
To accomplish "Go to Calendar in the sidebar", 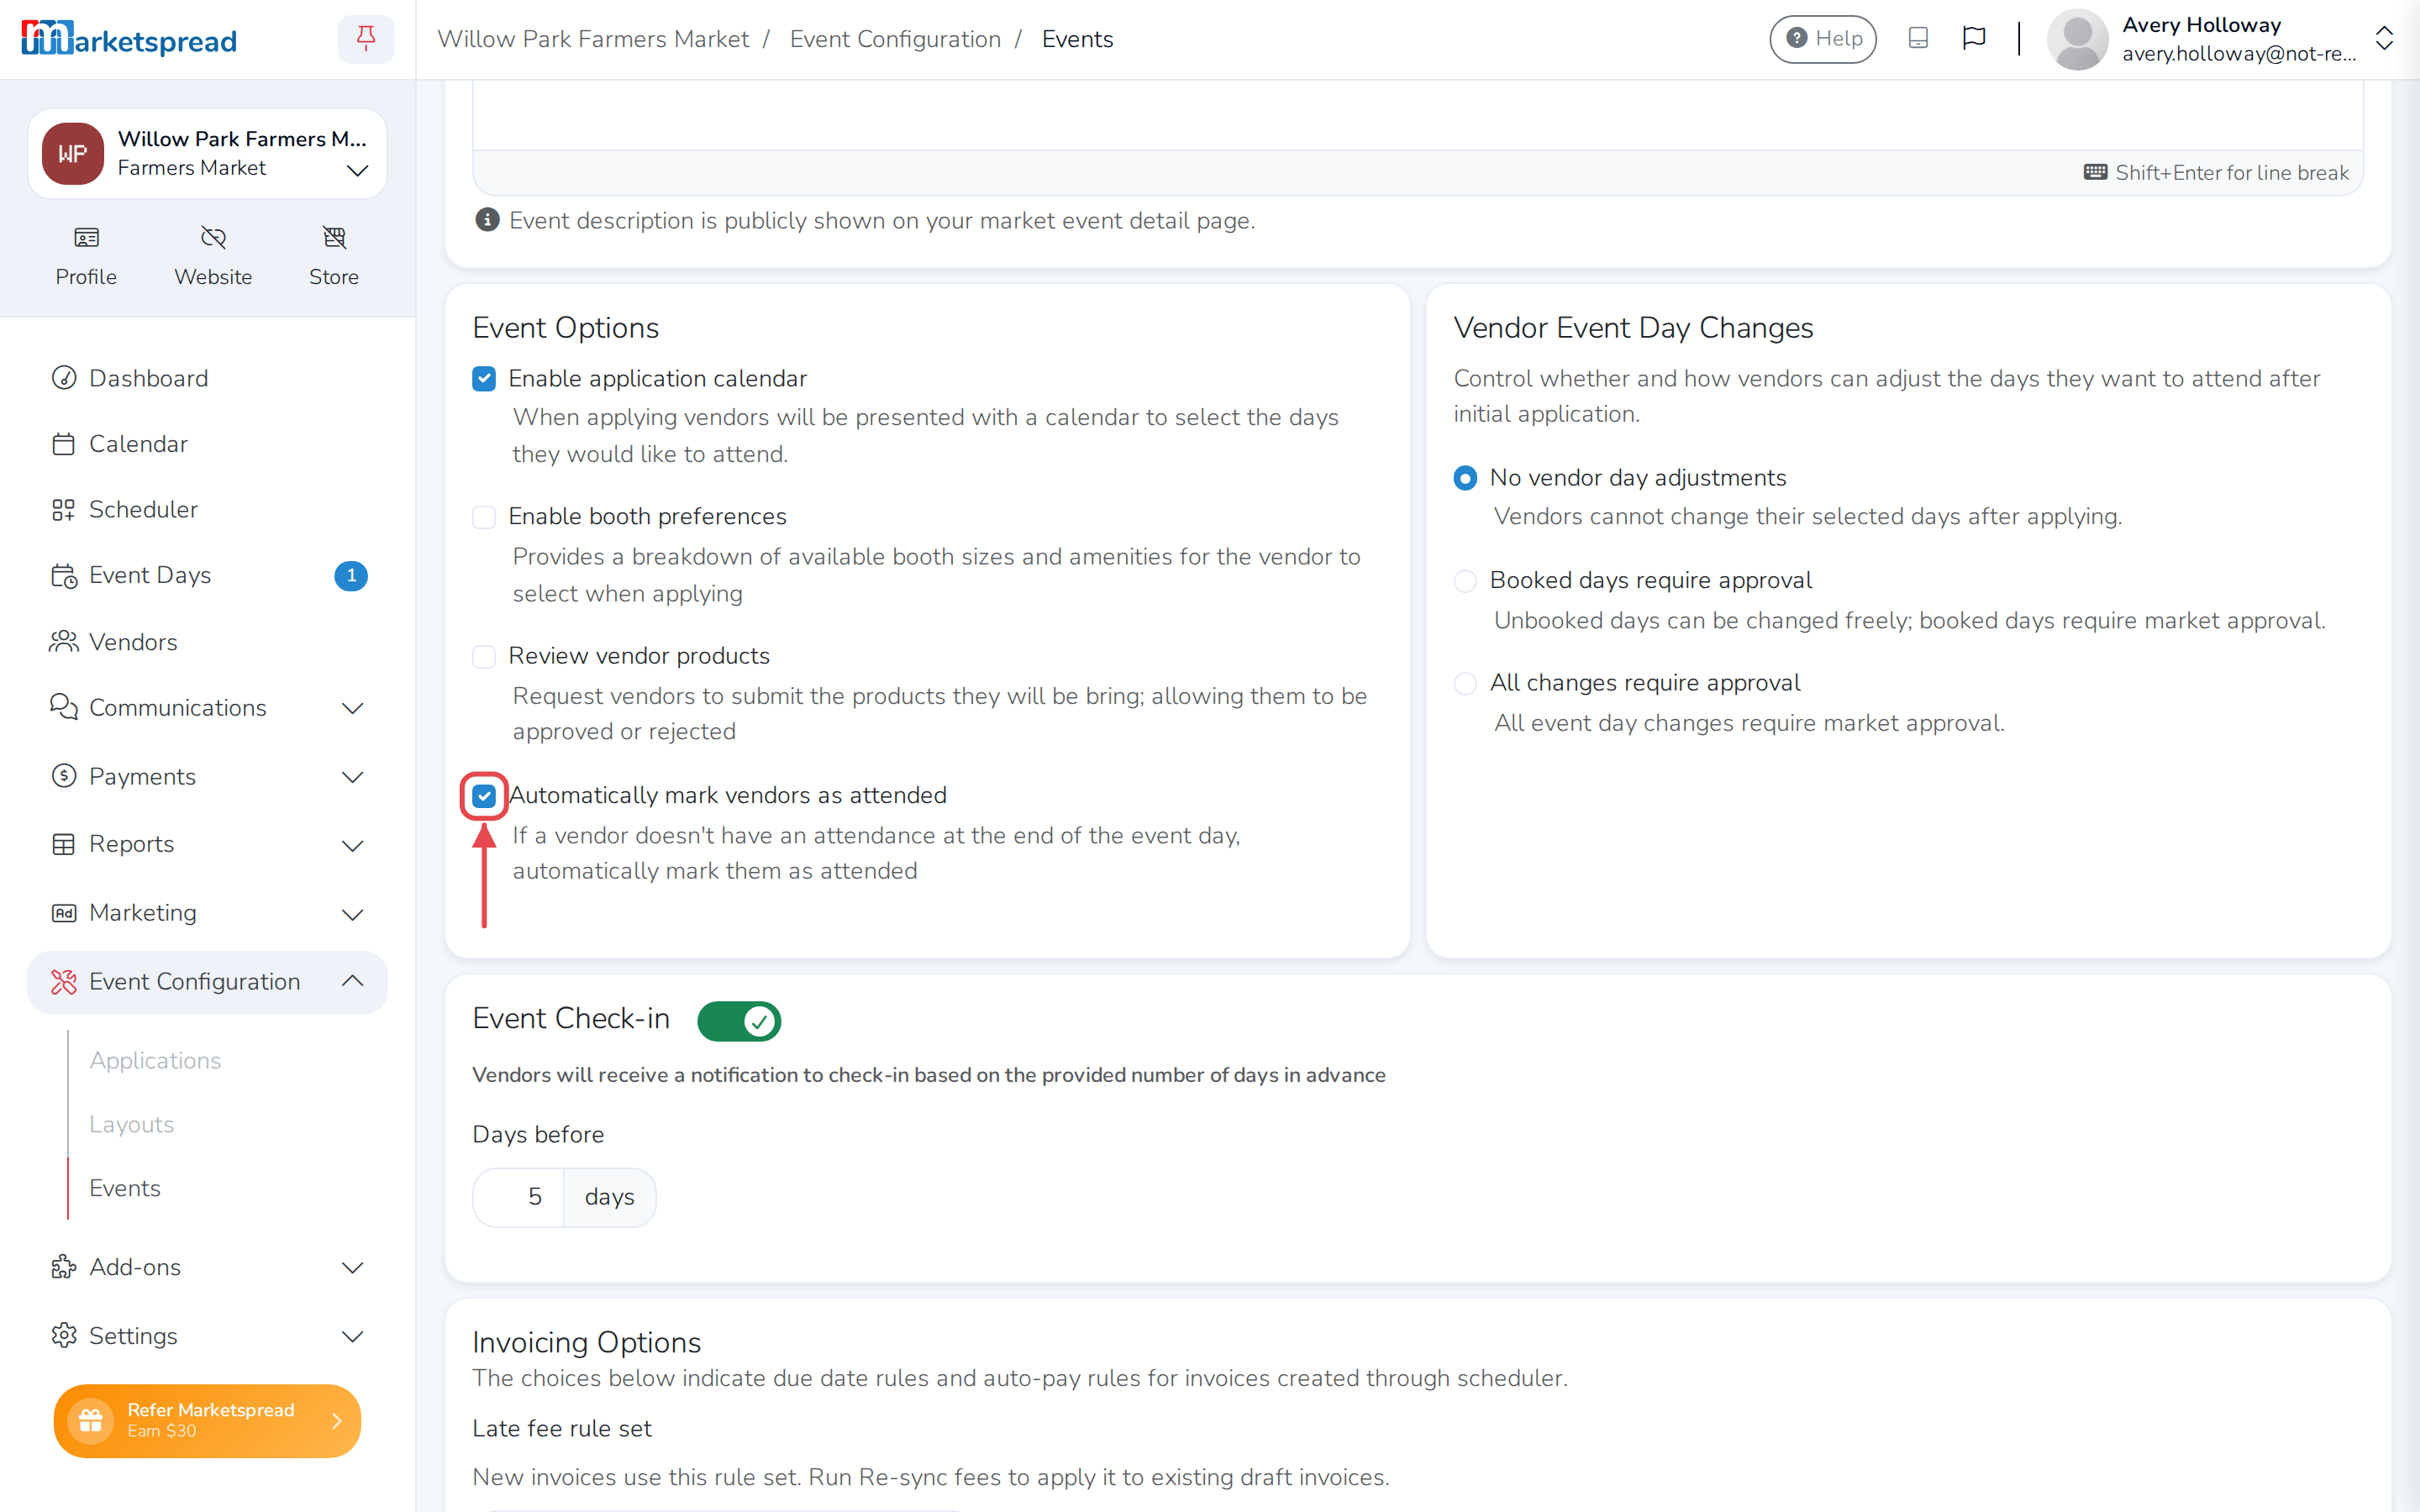I will point(207,444).
